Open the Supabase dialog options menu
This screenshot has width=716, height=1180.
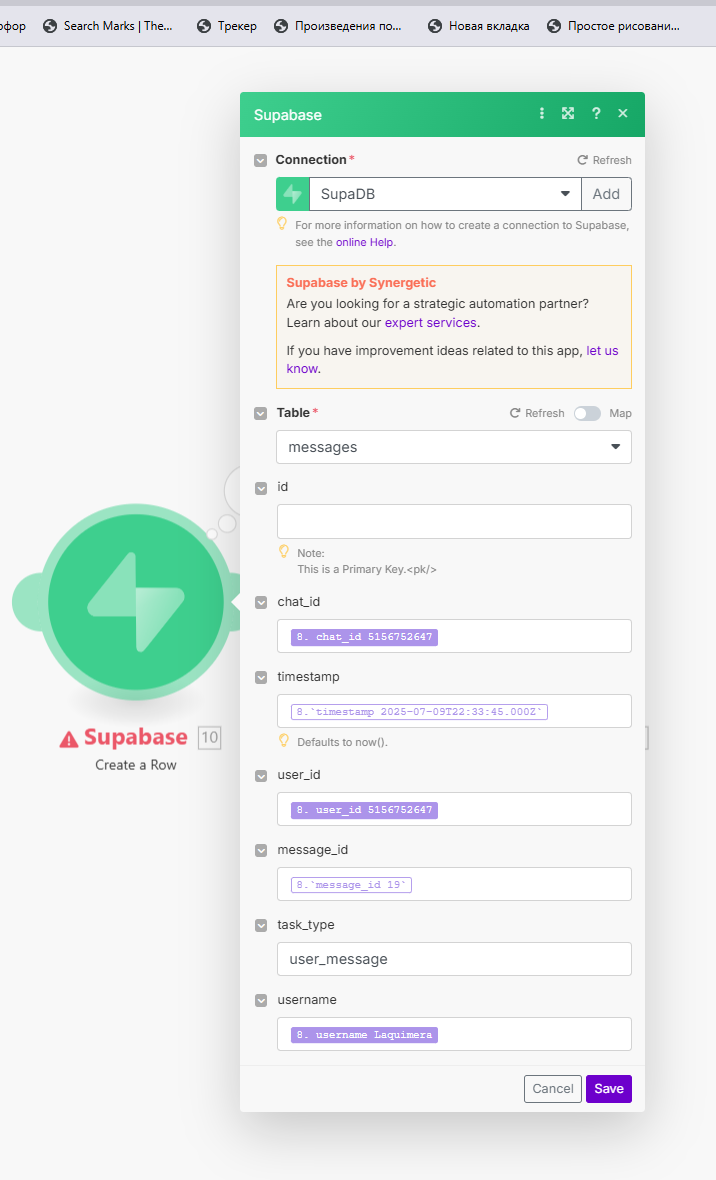pos(542,114)
